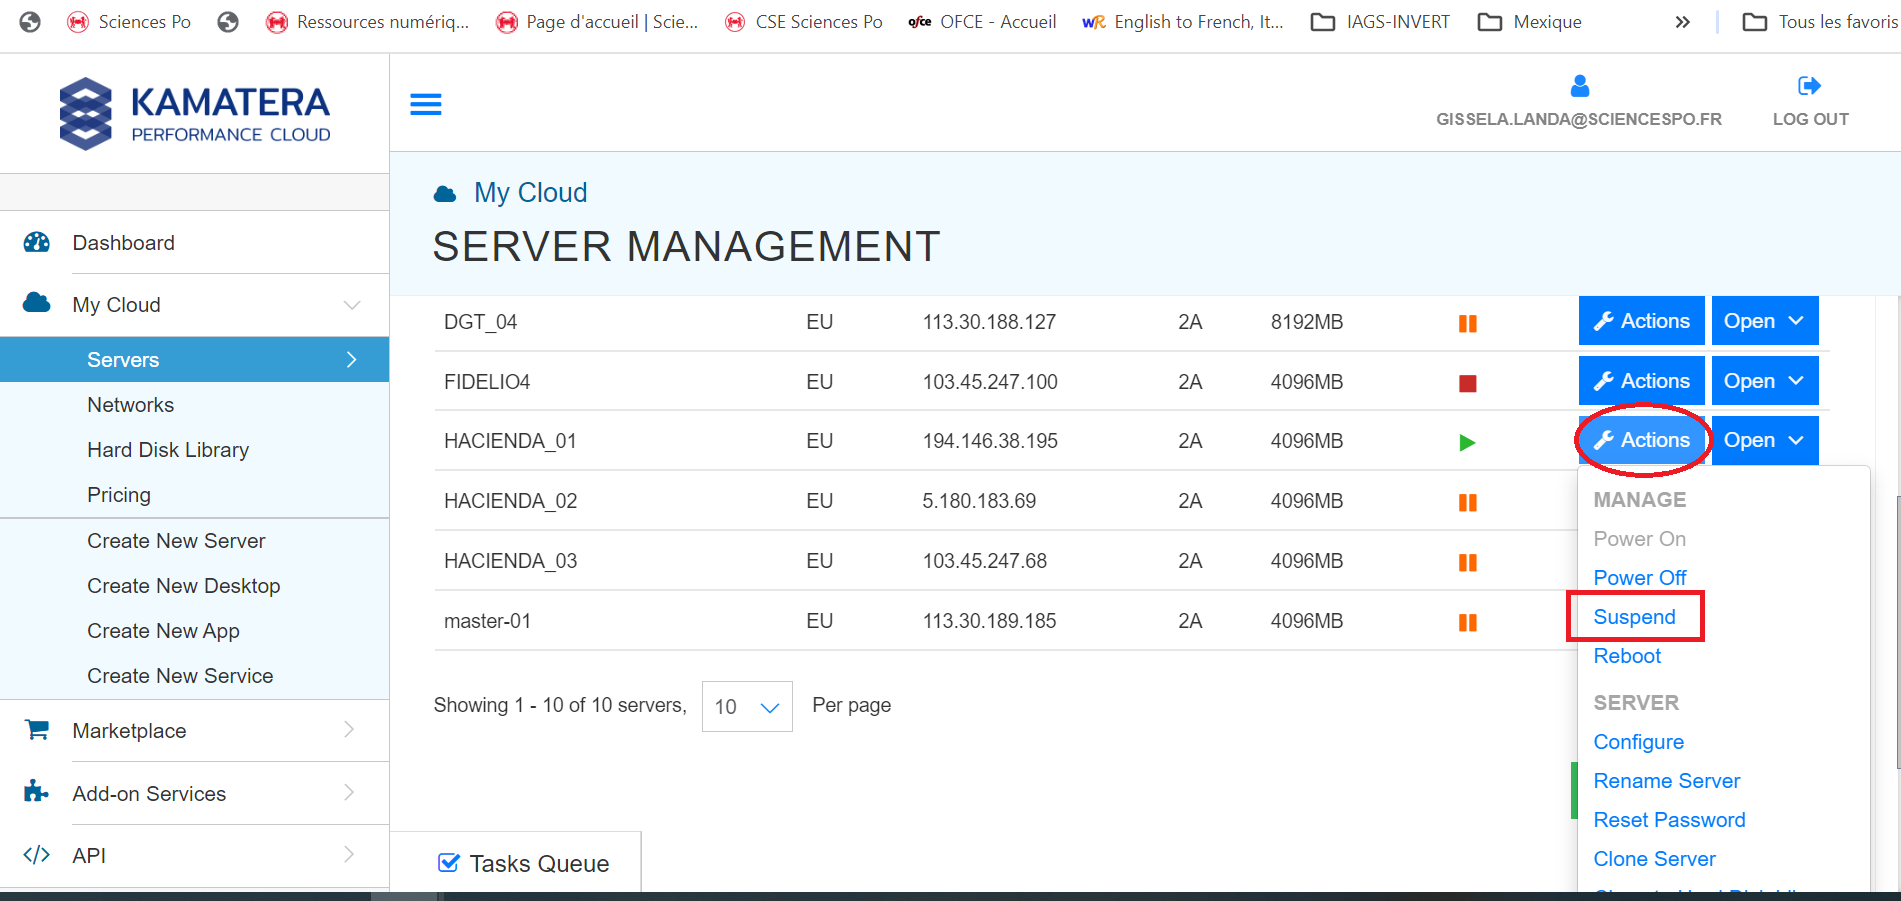The width and height of the screenshot is (1901, 901).
Task: Open the HACIENDA_01 Open dropdown
Action: point(1765,440)
